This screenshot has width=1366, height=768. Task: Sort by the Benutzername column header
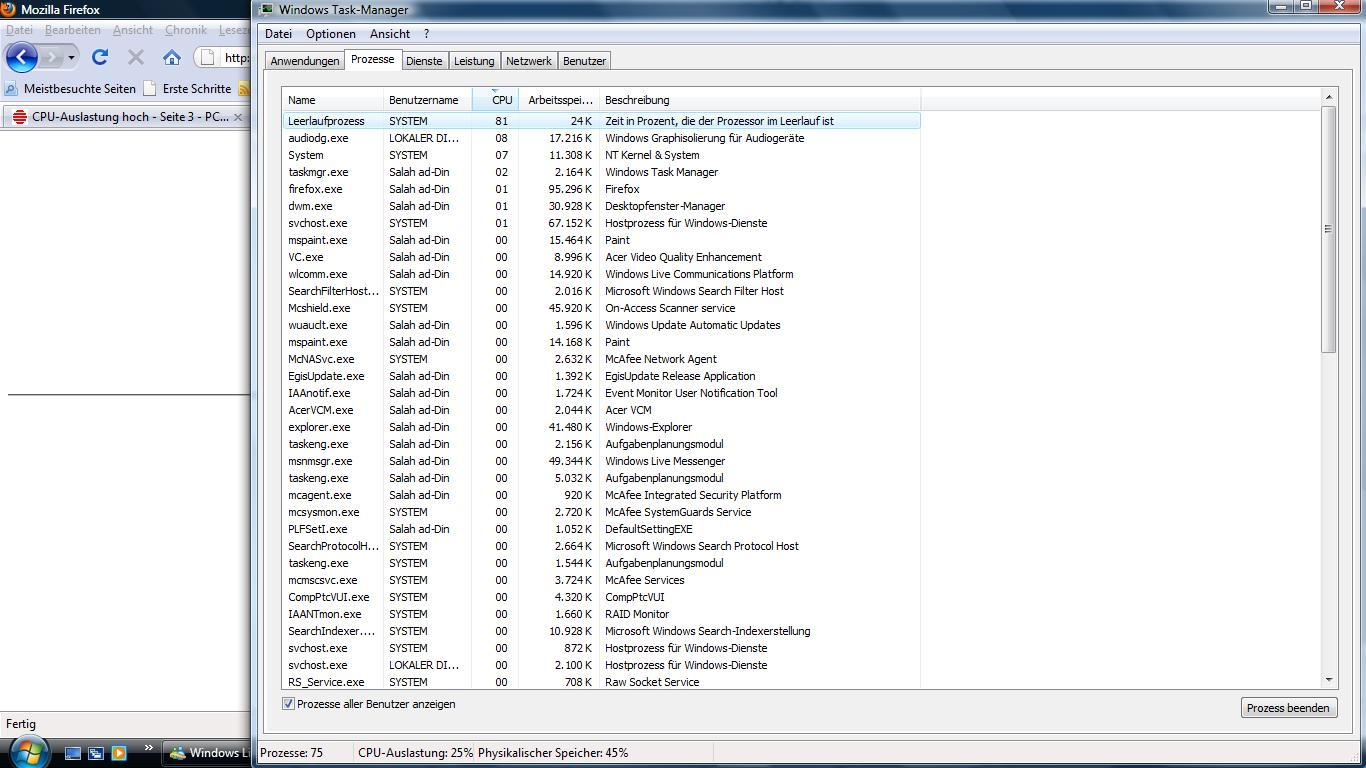427,100
